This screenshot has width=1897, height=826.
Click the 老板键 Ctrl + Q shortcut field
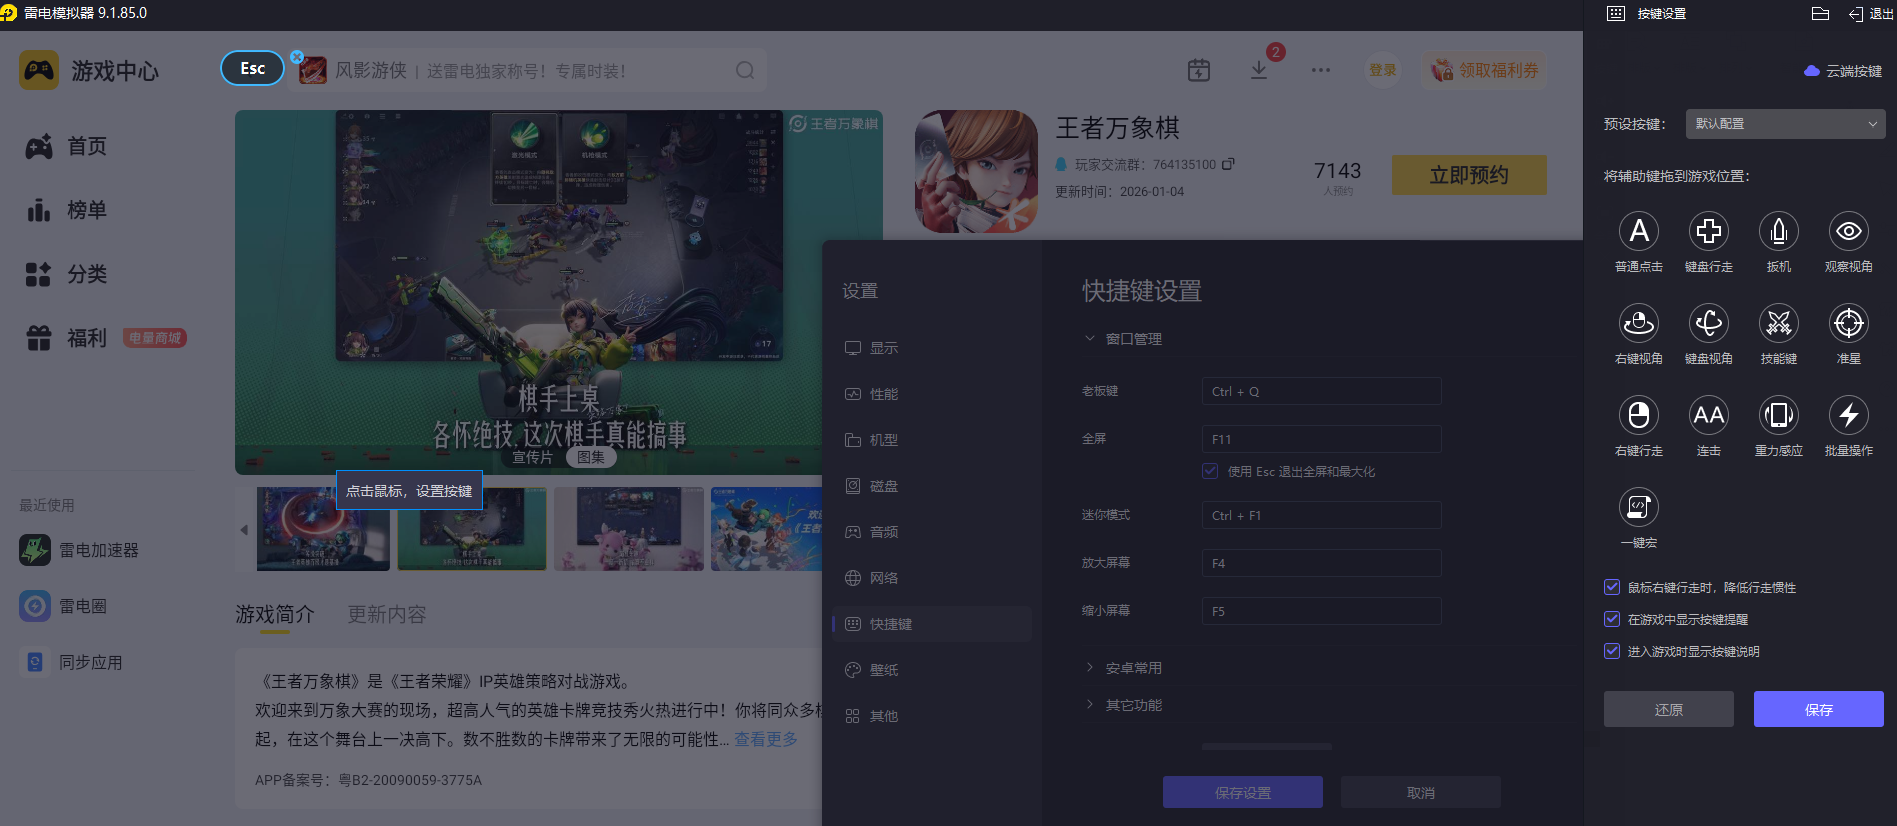(x=1321, y=391)
